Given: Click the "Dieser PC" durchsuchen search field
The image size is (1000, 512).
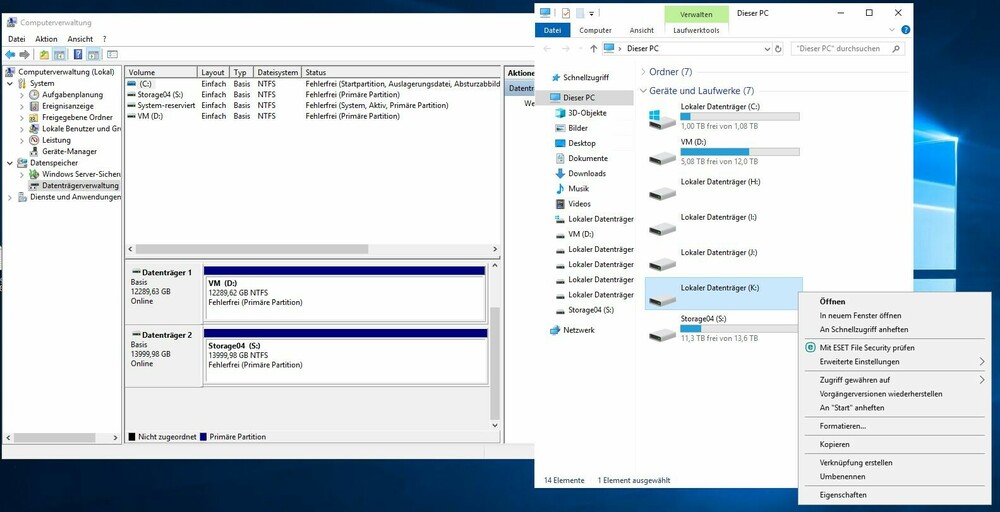Looking at the screenshot, I should pos(845,48).
